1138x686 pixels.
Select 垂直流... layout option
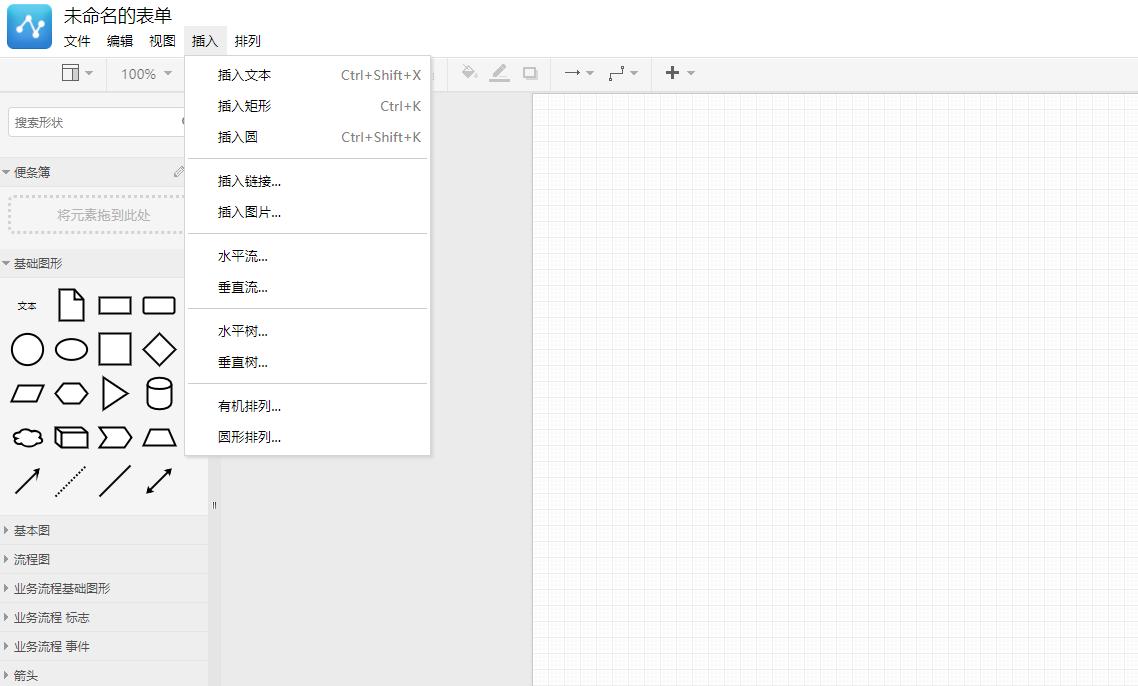pyautogui.click(x=308, y=287)
